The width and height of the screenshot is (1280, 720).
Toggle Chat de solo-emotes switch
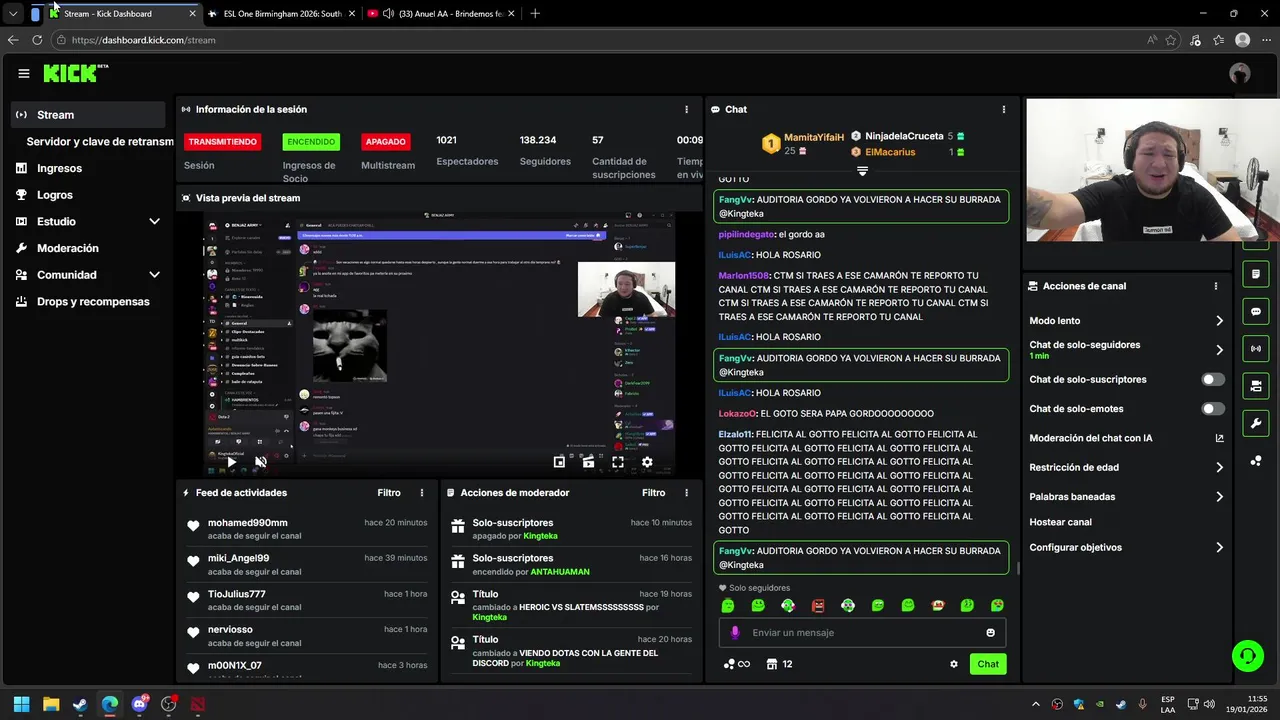(1213, 409)
